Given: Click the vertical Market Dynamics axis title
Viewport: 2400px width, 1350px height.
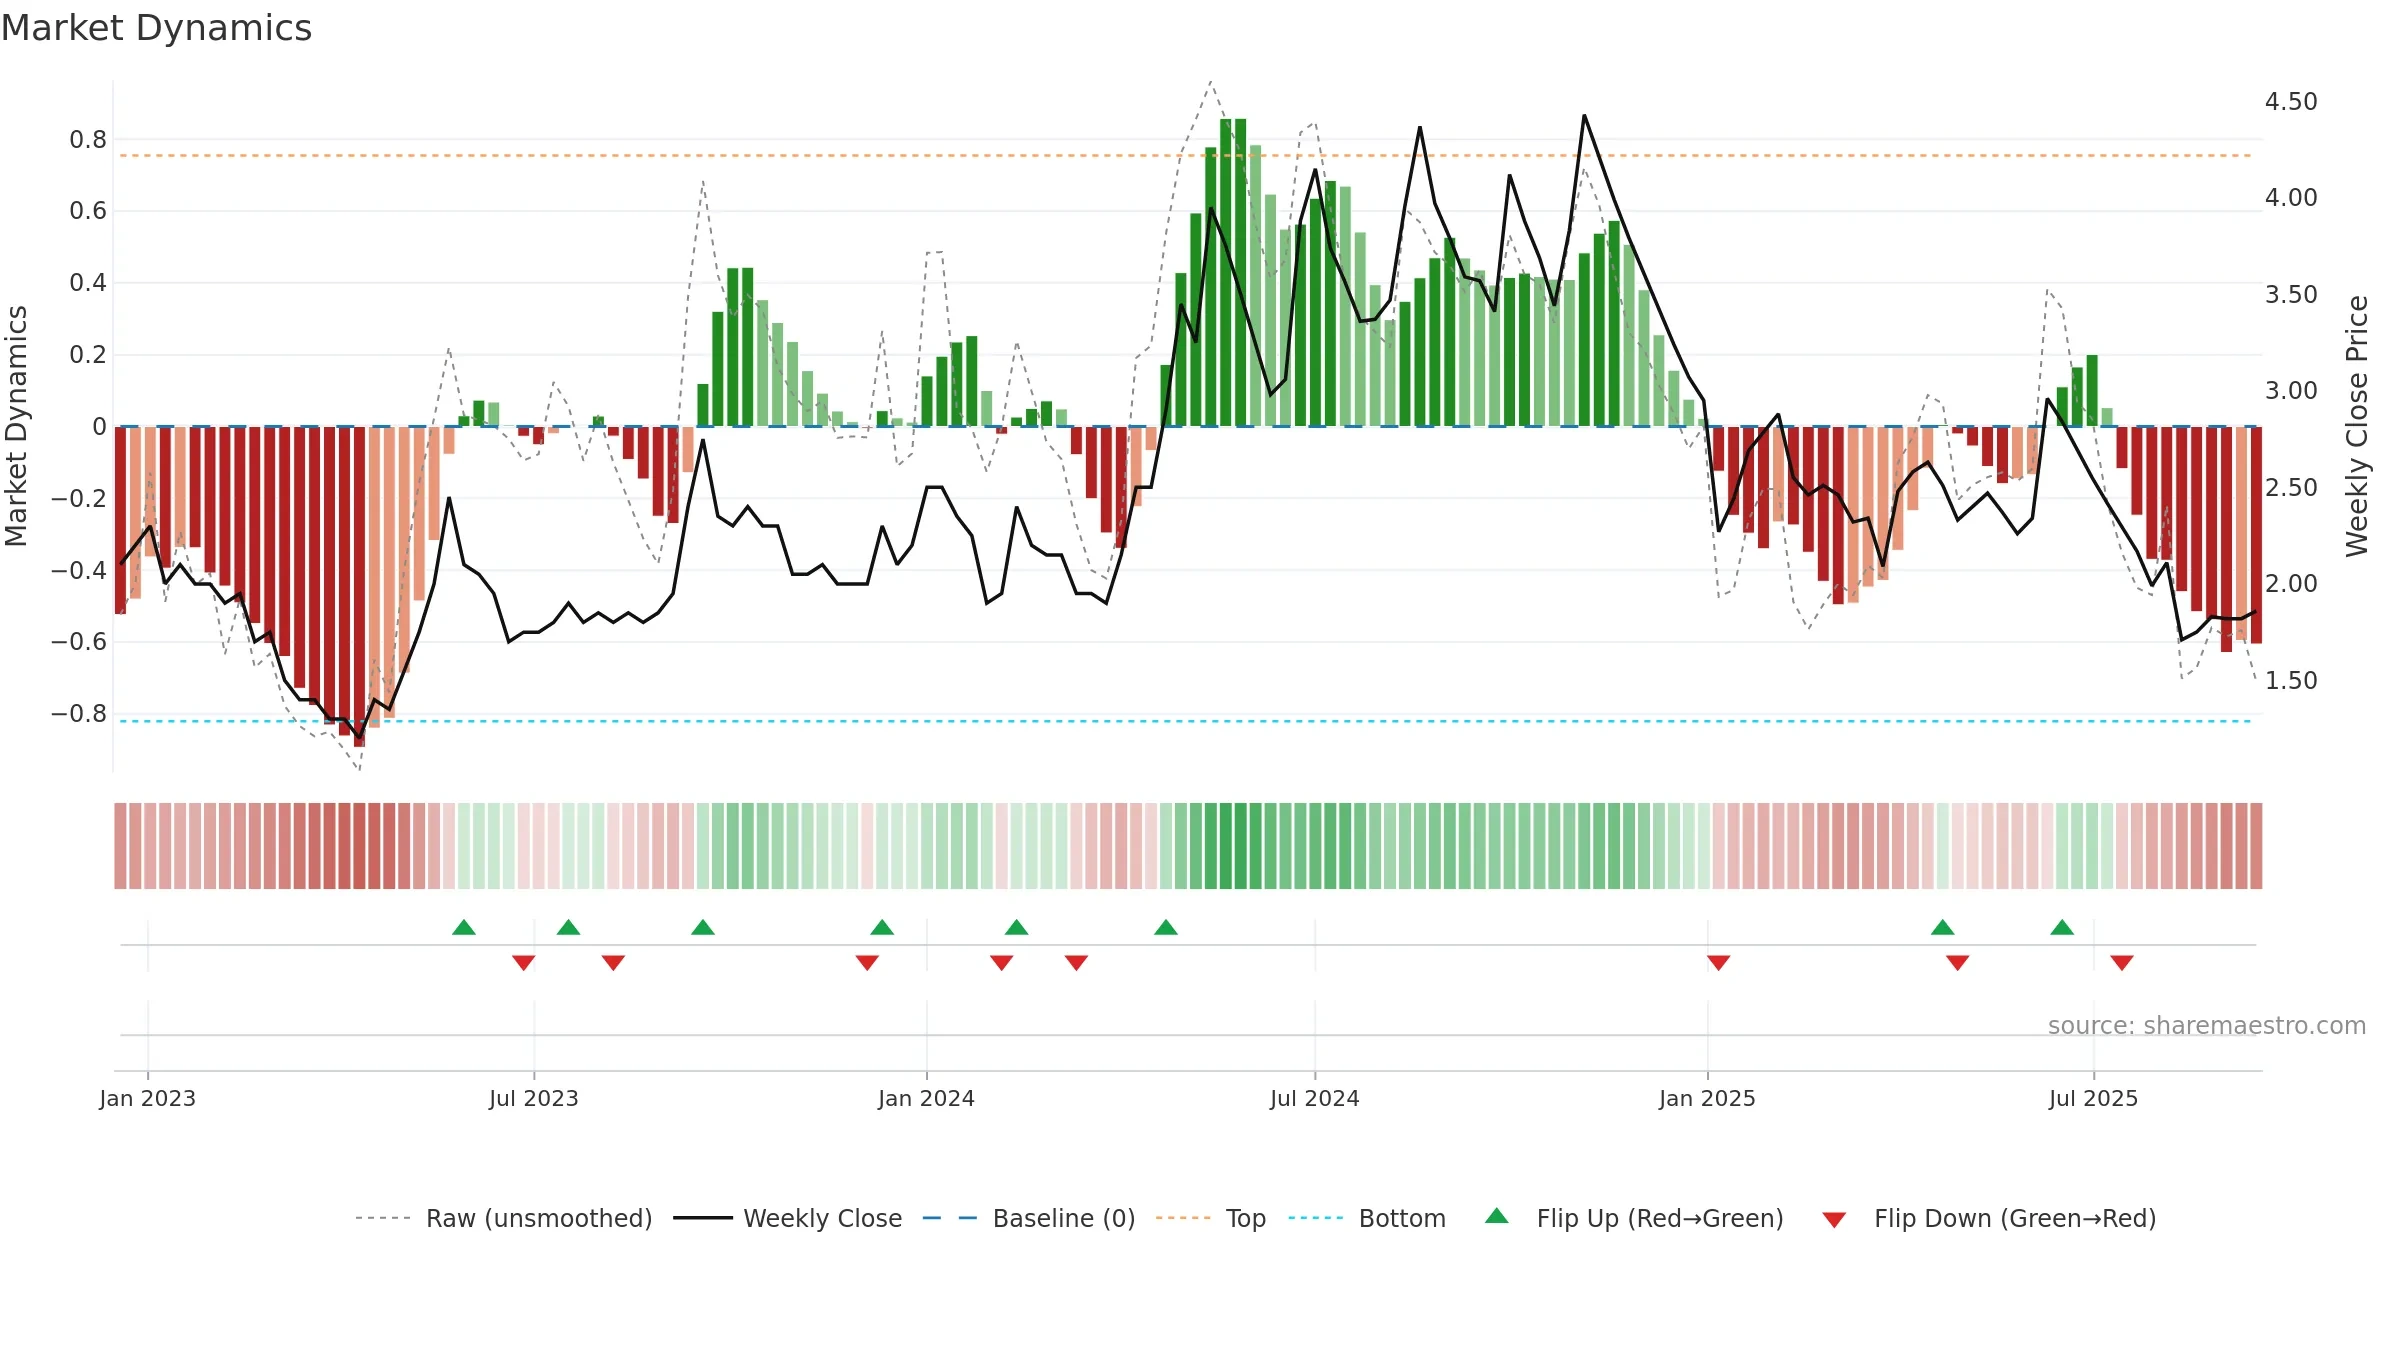Looking at the screenshot, I should [x=16, y=426].
